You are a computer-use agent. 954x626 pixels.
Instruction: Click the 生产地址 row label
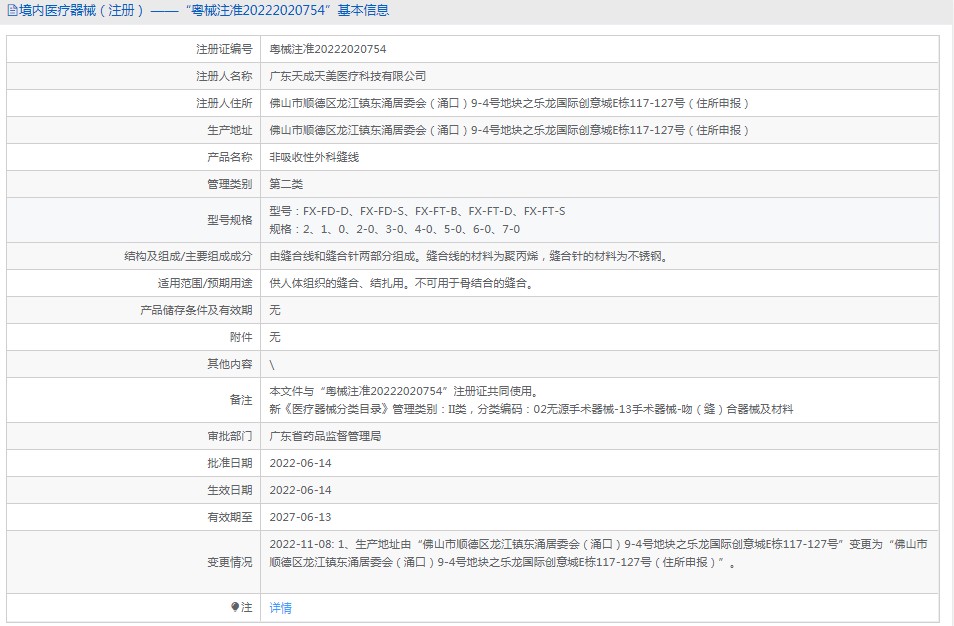(229, 130)
